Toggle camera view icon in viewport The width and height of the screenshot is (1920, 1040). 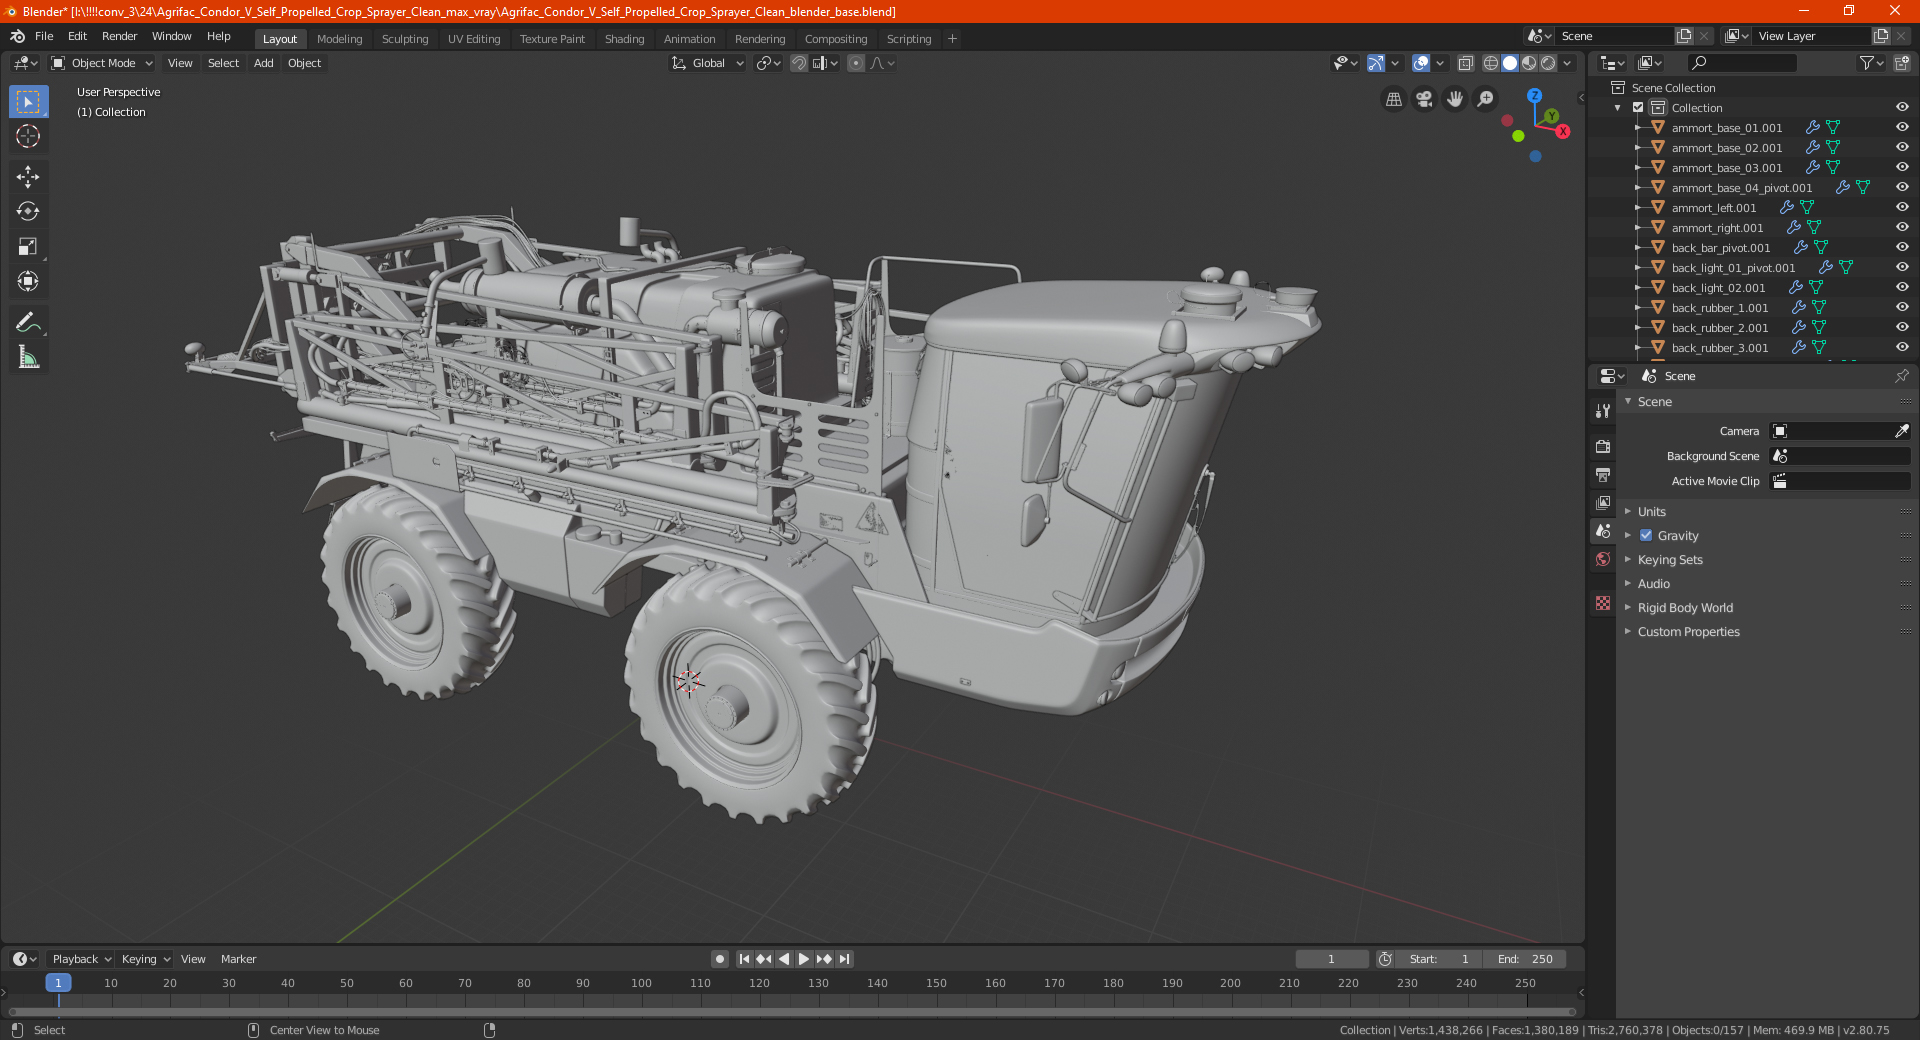point(1424,99)
